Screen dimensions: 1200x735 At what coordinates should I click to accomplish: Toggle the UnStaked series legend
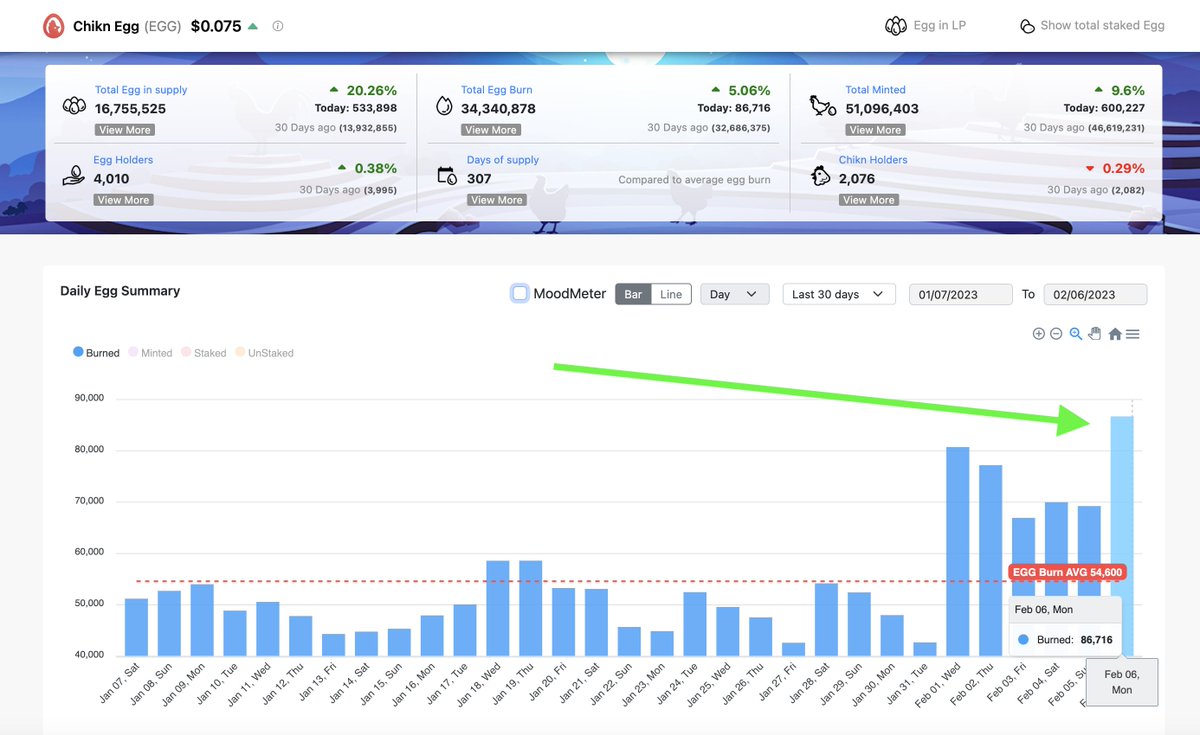[264, 353]
